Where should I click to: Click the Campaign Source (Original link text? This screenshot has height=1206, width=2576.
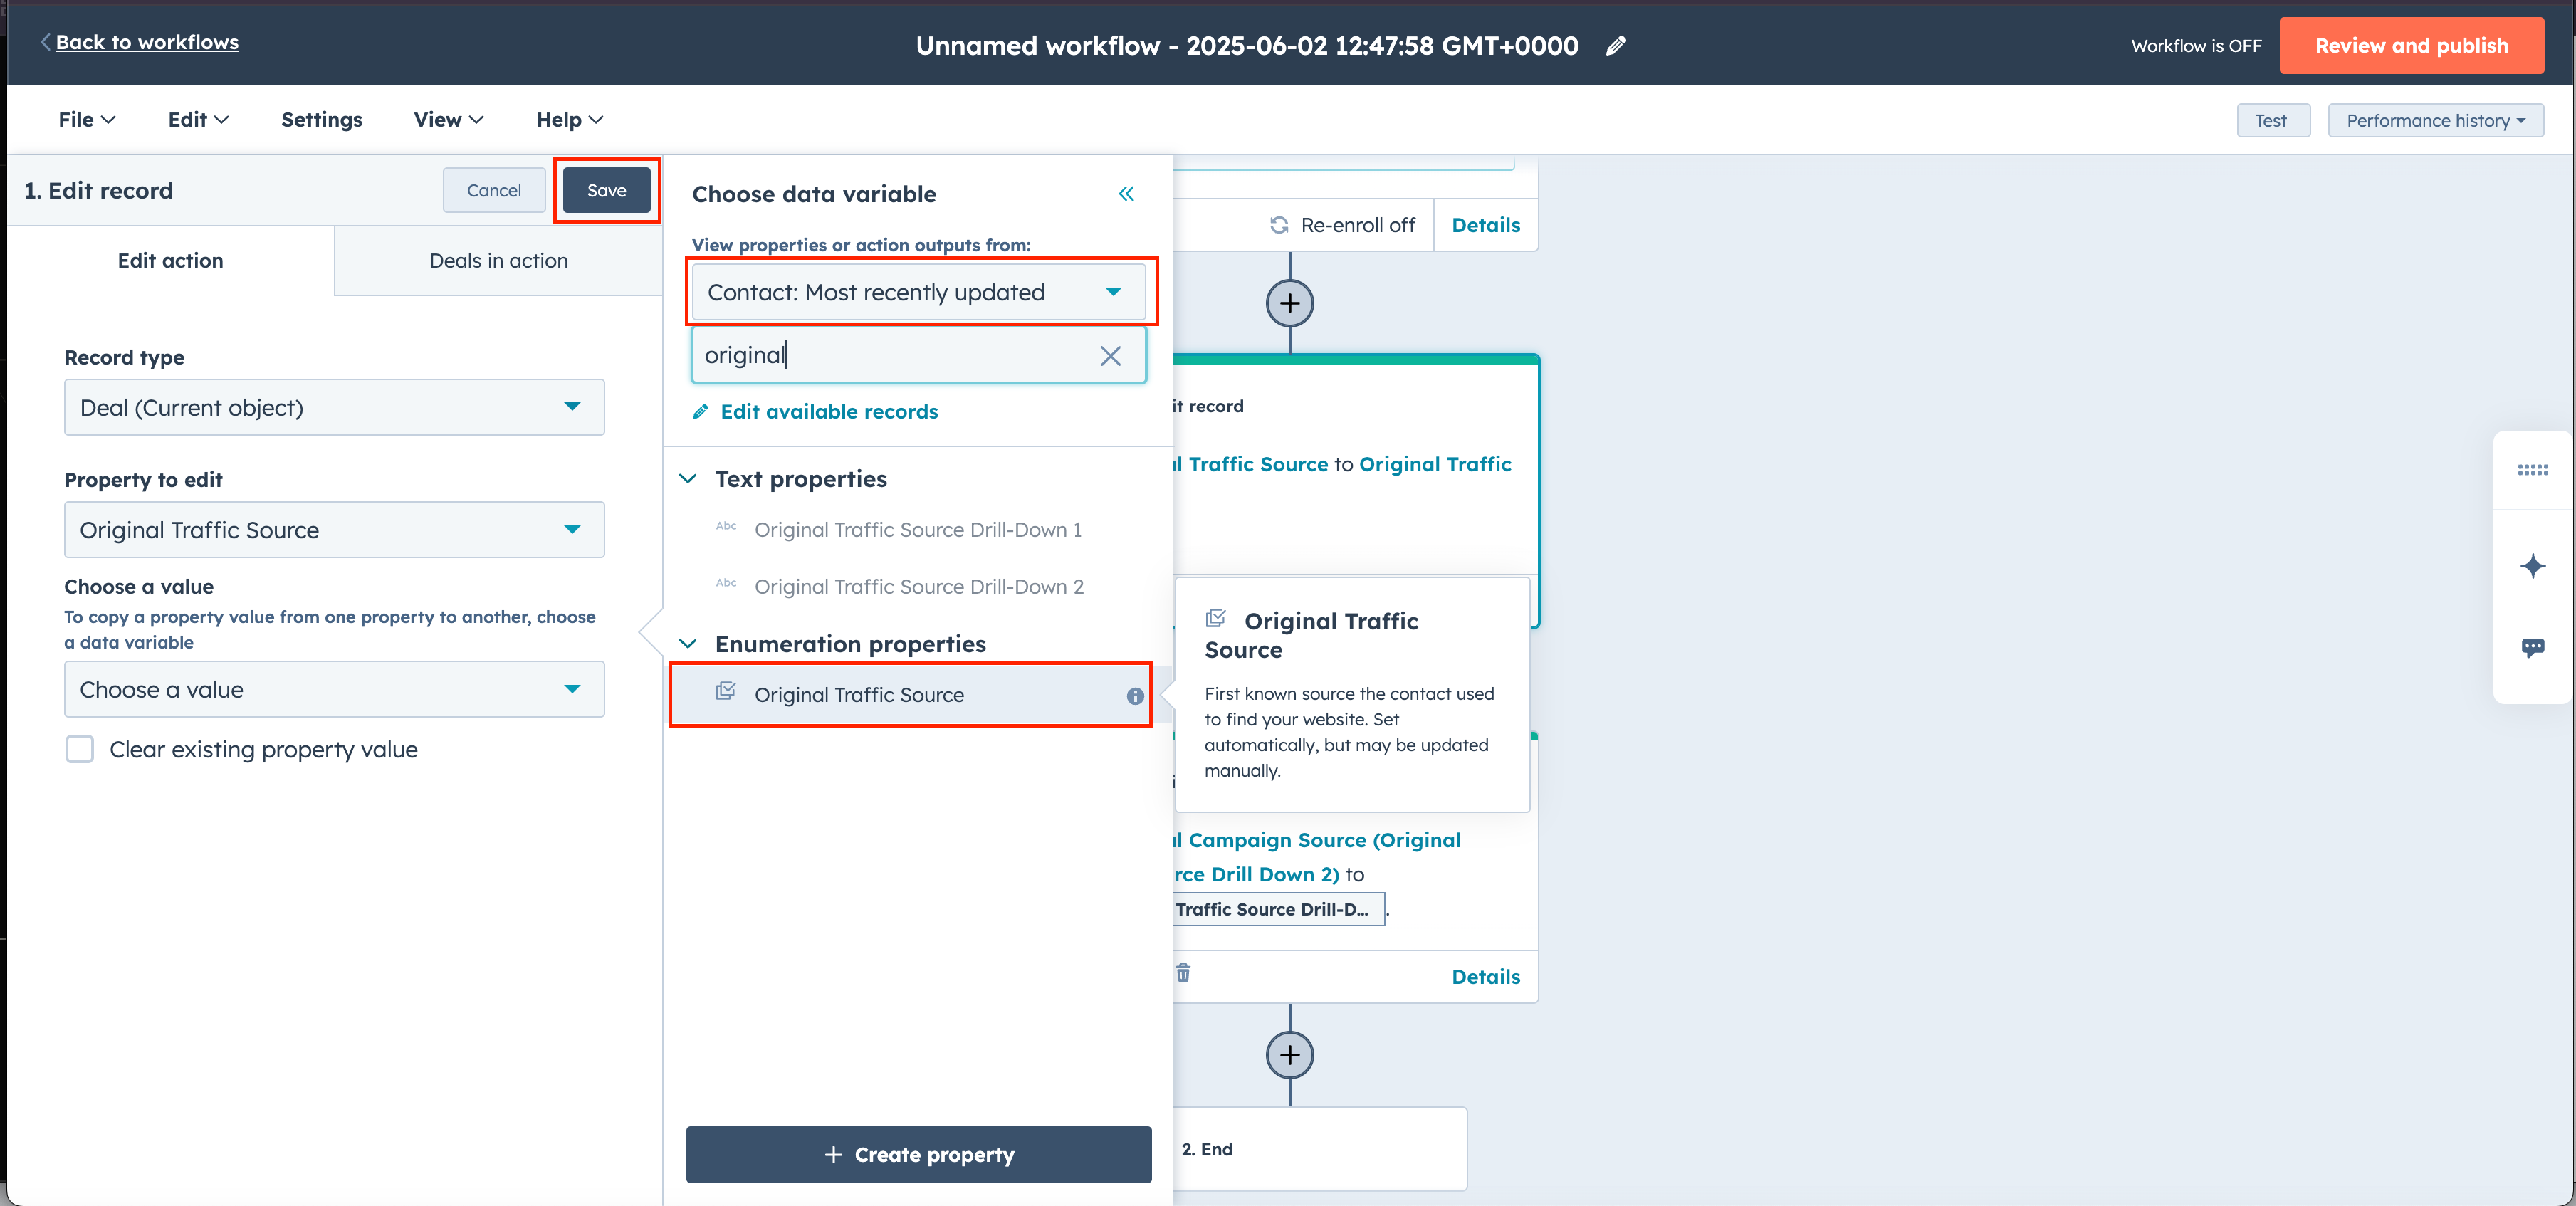1324,840
